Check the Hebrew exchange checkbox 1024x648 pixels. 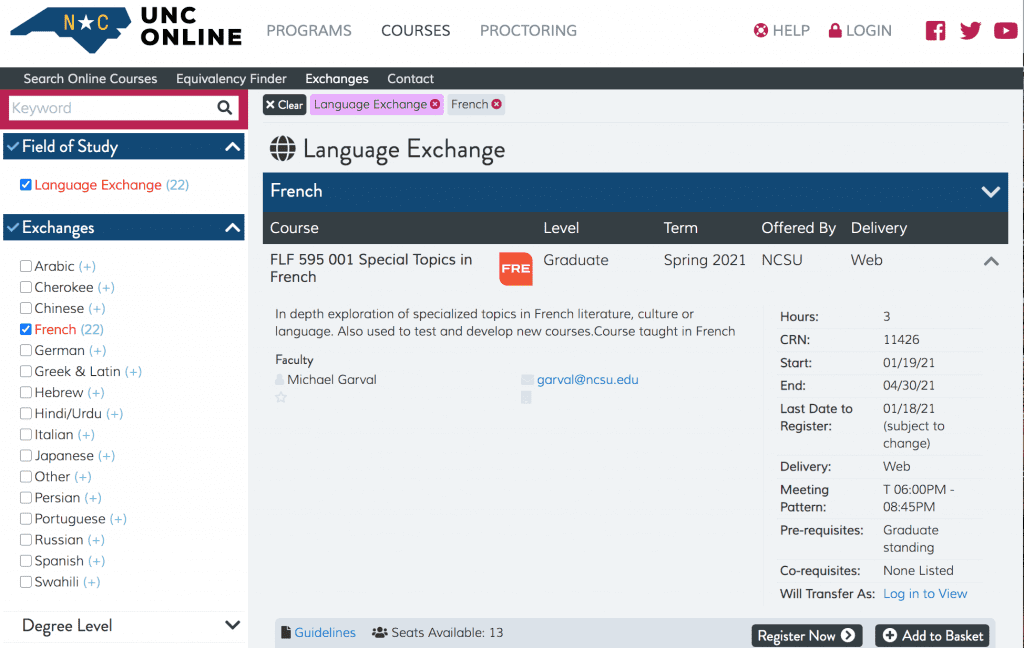(x=25, y=393)
